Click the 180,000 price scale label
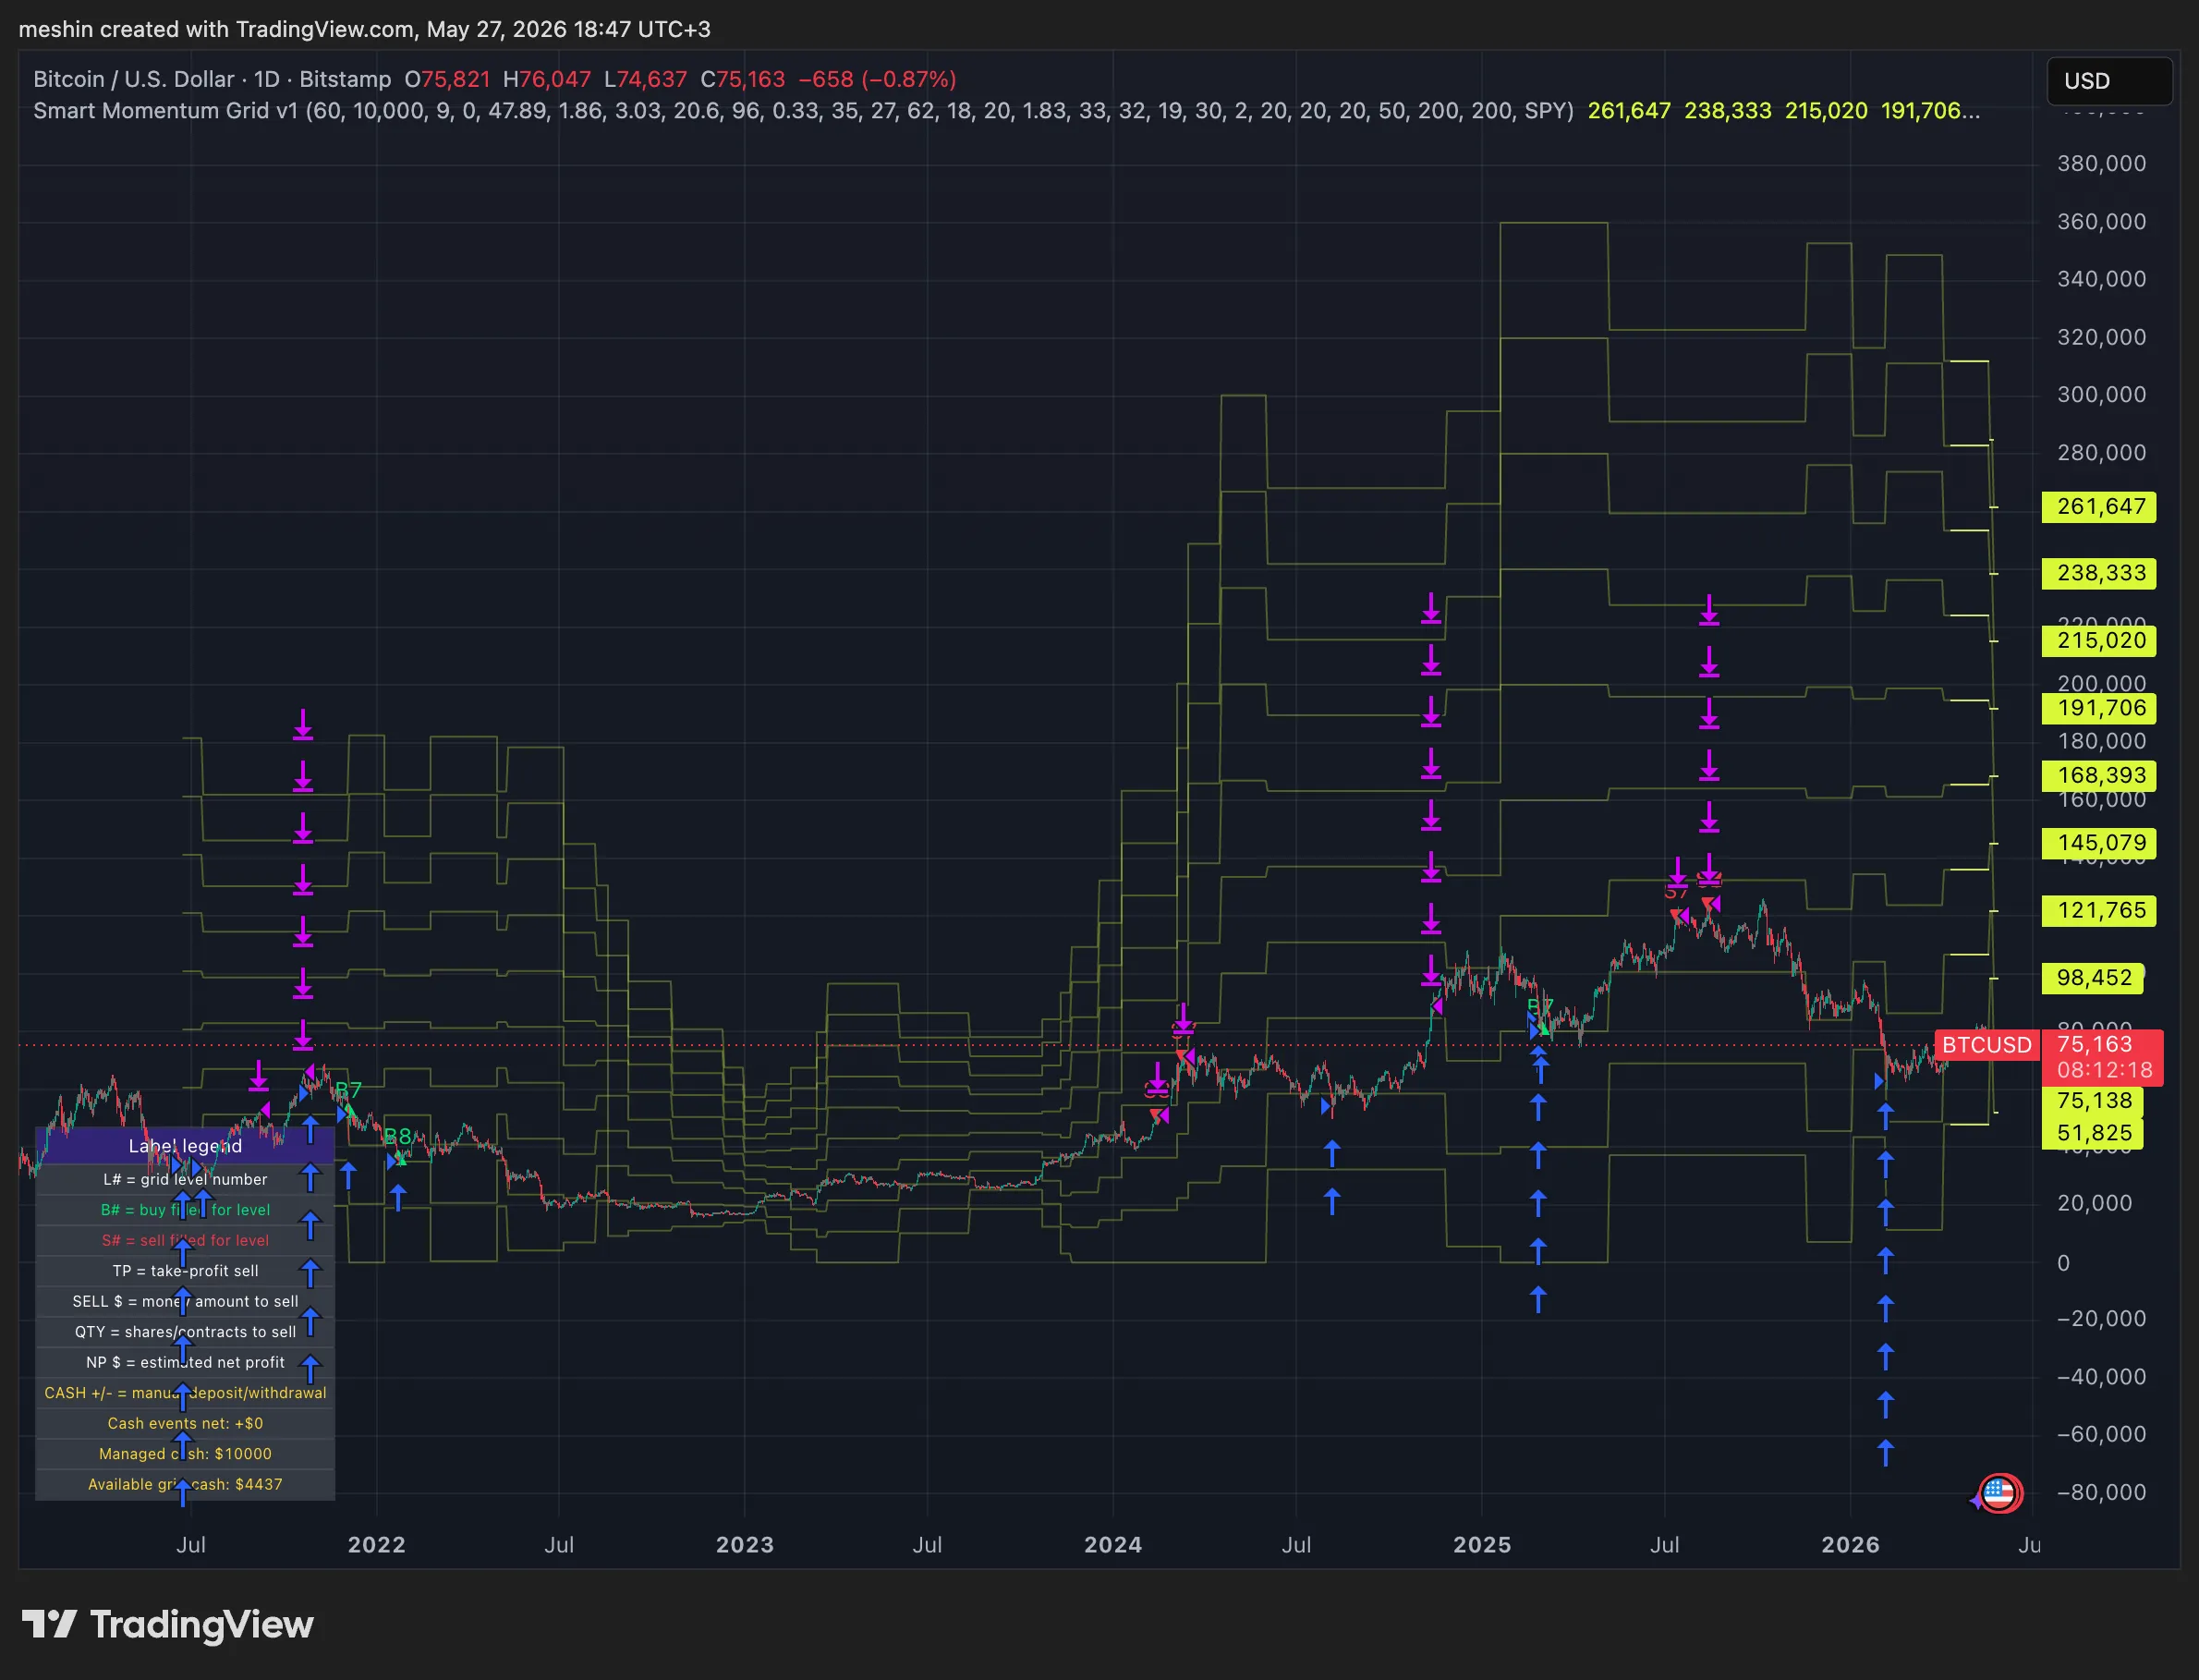Image resolution: width=2199 pixels, height=1680 pixels. point(2101,741)
